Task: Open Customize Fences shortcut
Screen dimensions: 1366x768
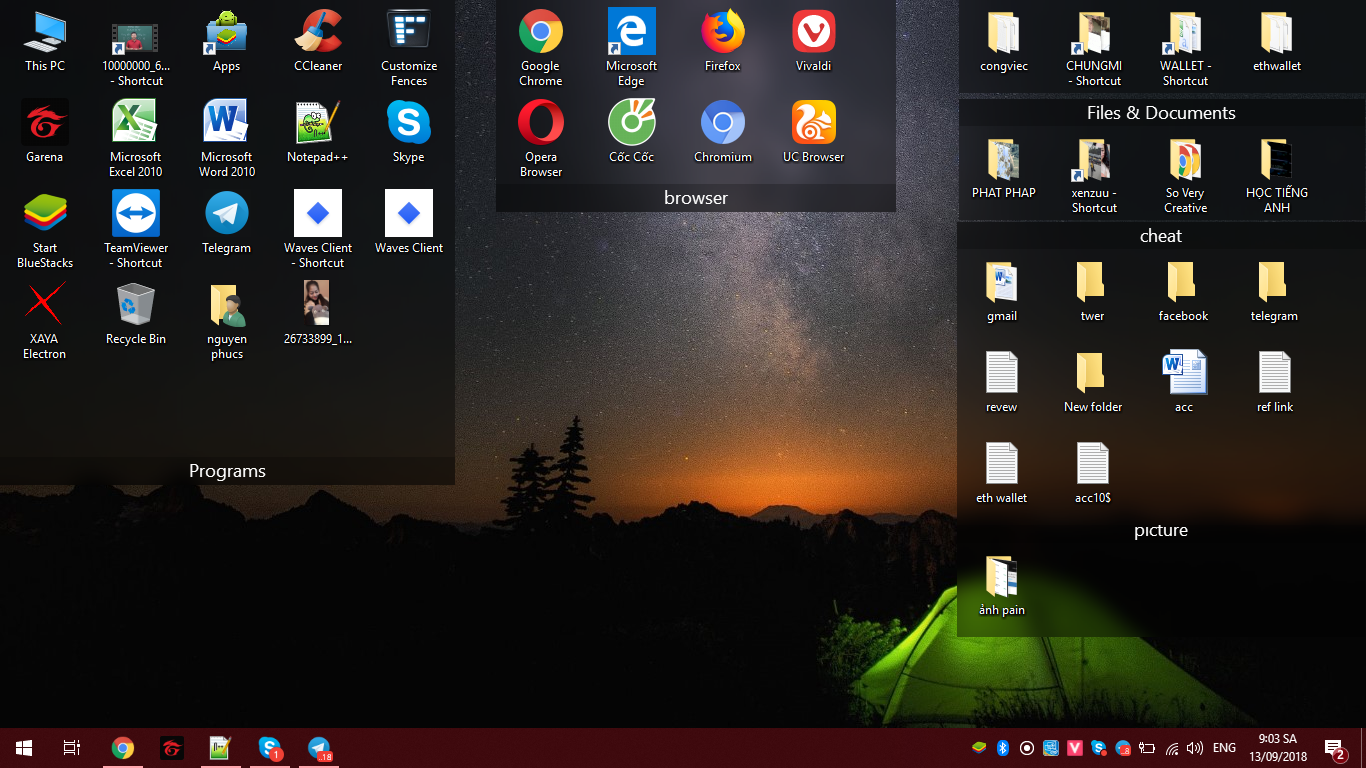Action: point(409,48)
